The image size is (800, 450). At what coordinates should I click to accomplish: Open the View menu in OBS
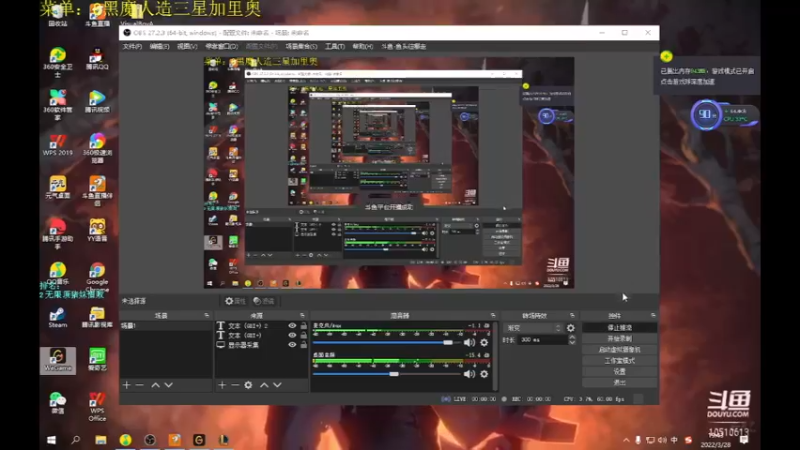point(187,46)
